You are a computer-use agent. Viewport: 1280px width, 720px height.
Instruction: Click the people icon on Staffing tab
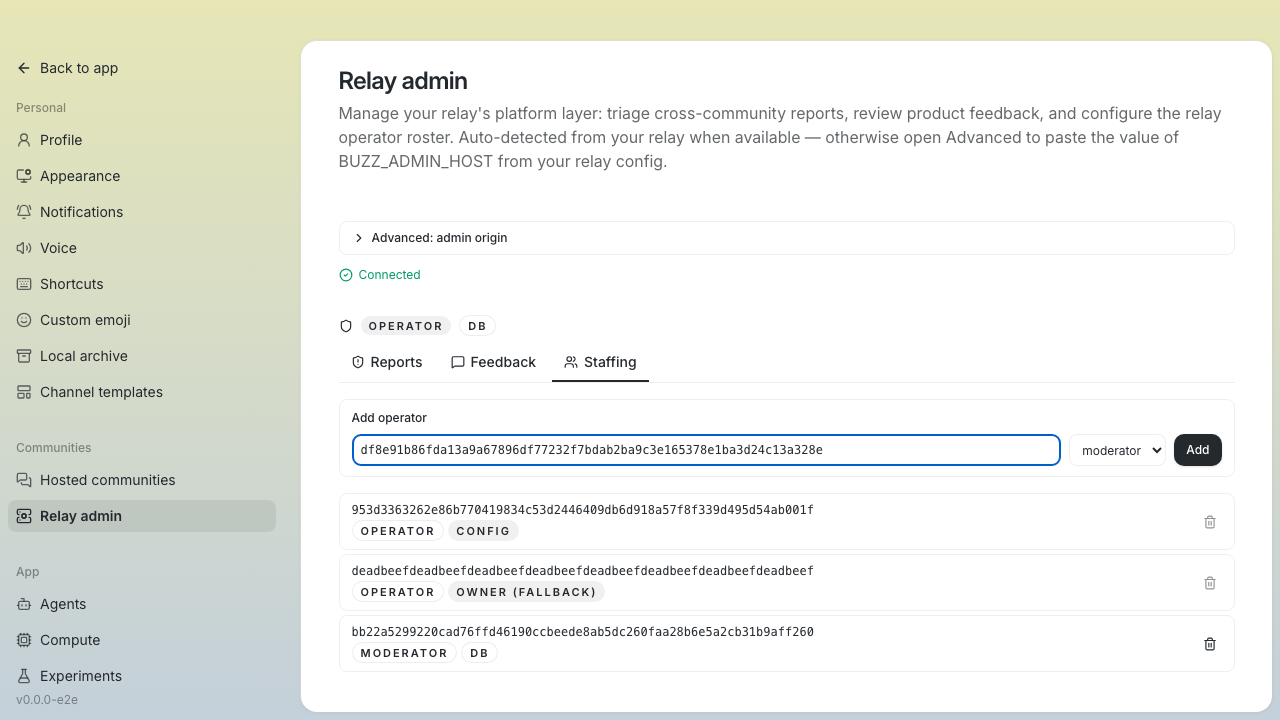pos(571,362)
